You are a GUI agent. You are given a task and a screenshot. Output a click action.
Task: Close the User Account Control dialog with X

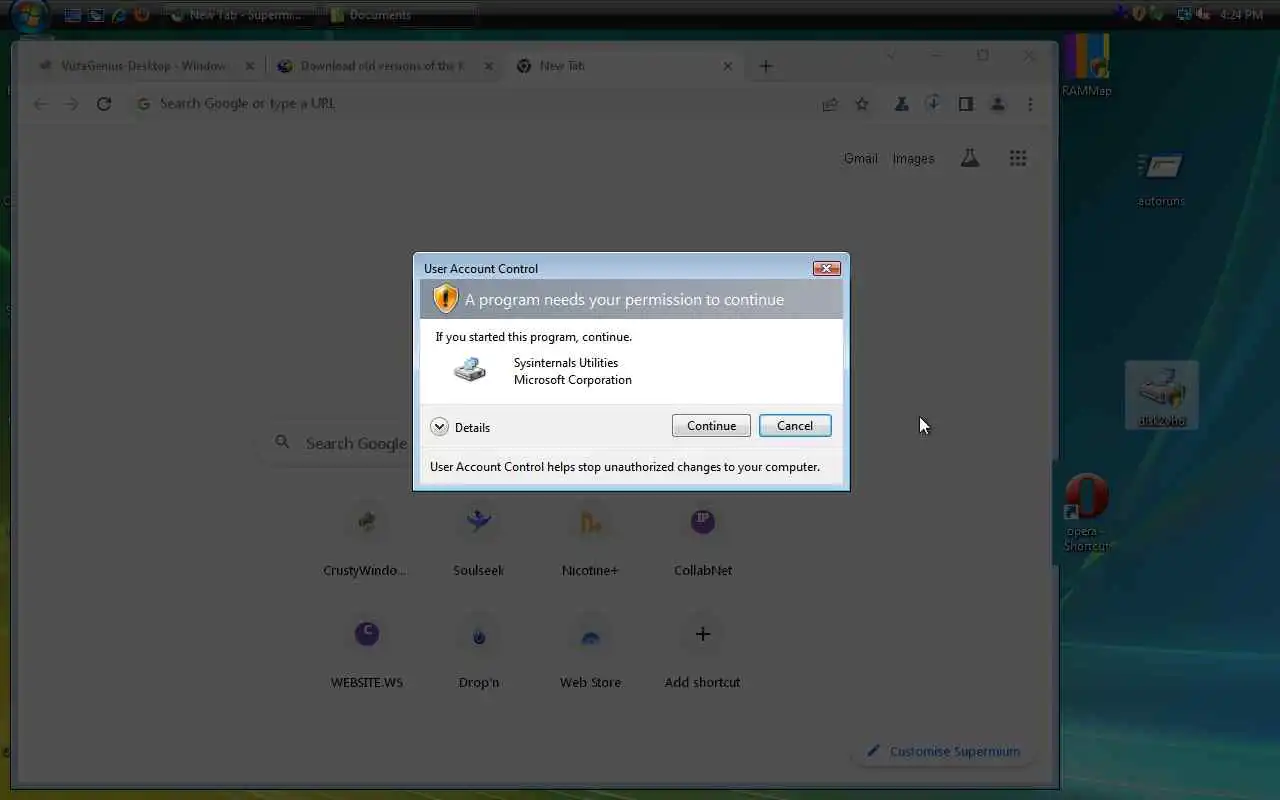click(x=826, y=268)
